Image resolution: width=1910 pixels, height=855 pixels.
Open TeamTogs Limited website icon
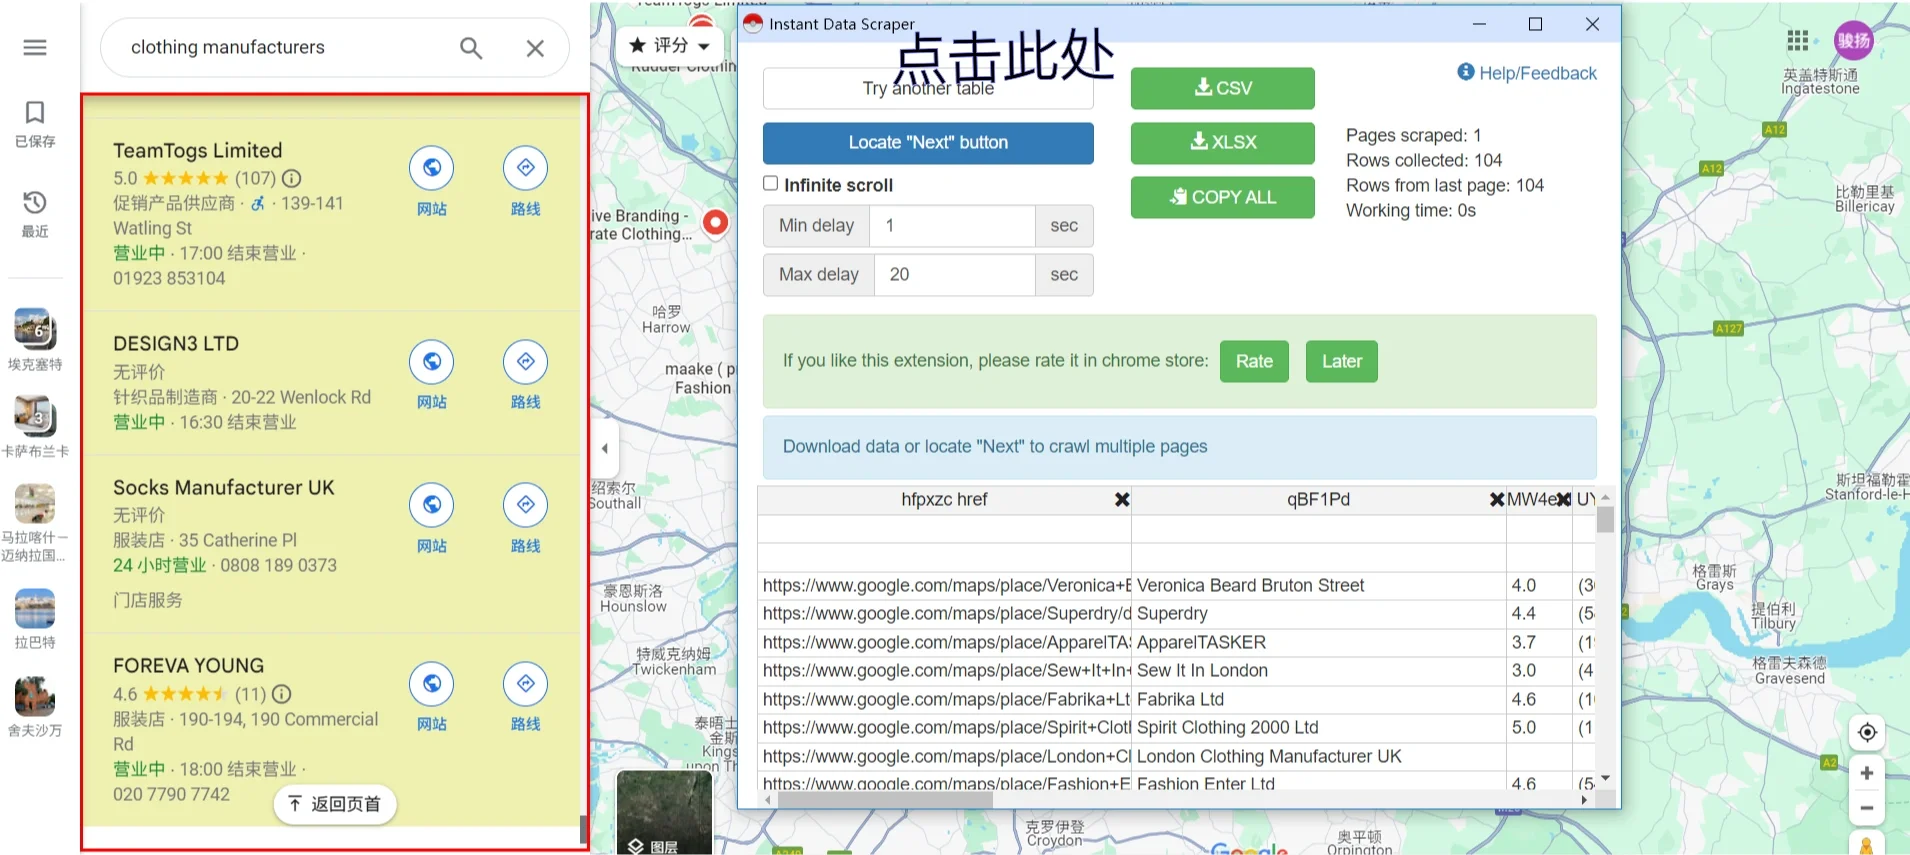pyautogui.click(x=432, y=168)
